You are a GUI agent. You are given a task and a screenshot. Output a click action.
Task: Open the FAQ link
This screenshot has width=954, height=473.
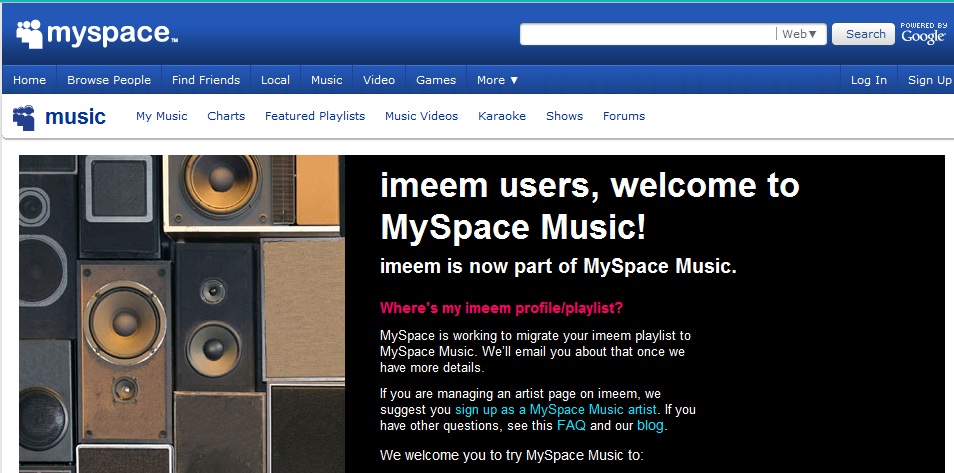(x=571, y=426)
